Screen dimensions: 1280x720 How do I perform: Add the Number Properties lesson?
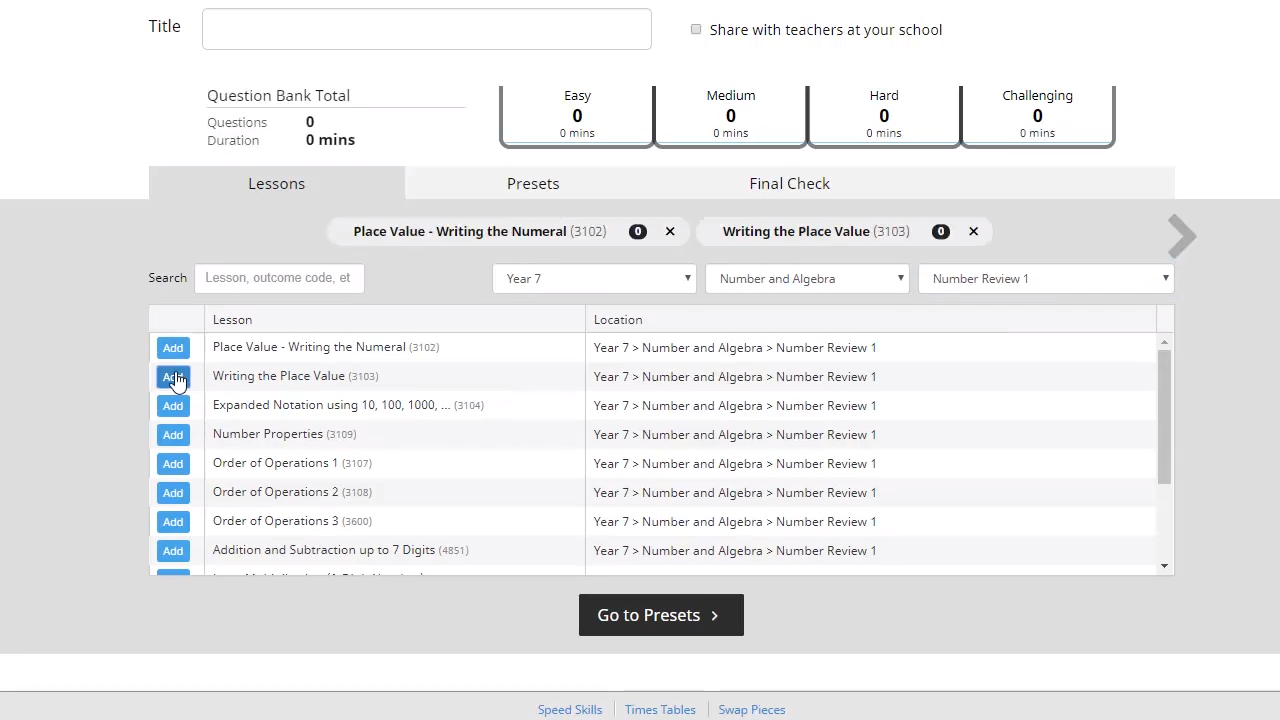click(x=173, y=435)
